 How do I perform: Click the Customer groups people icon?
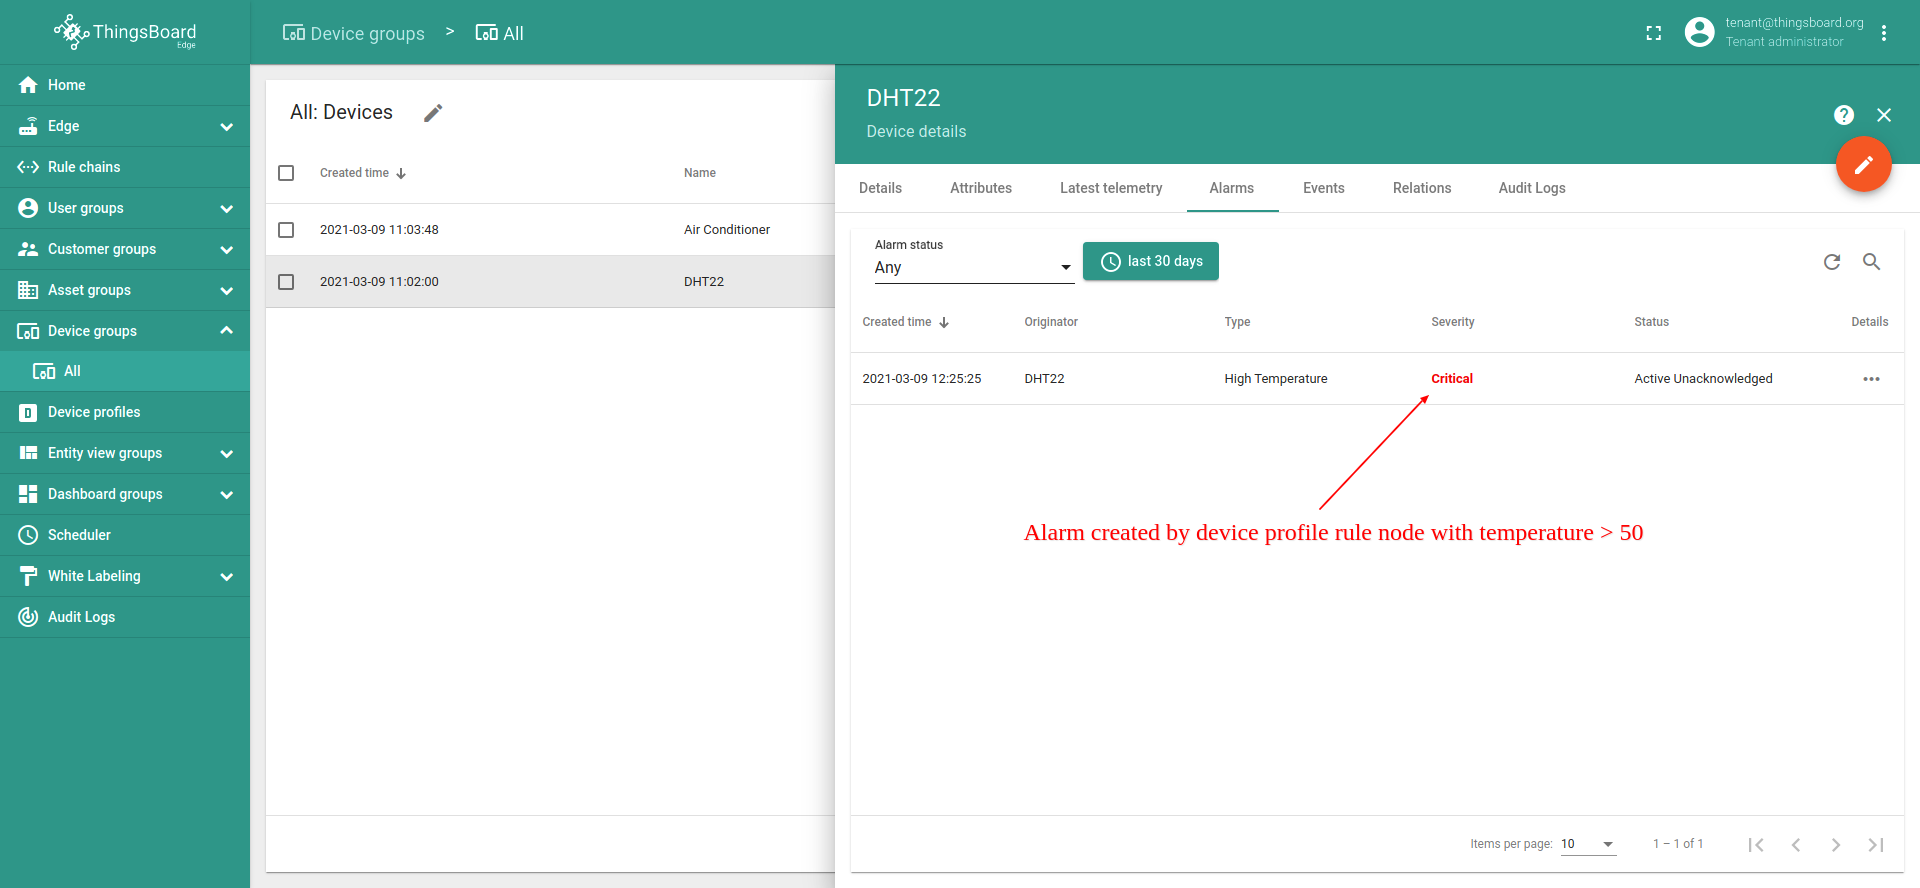pos(28,249)
